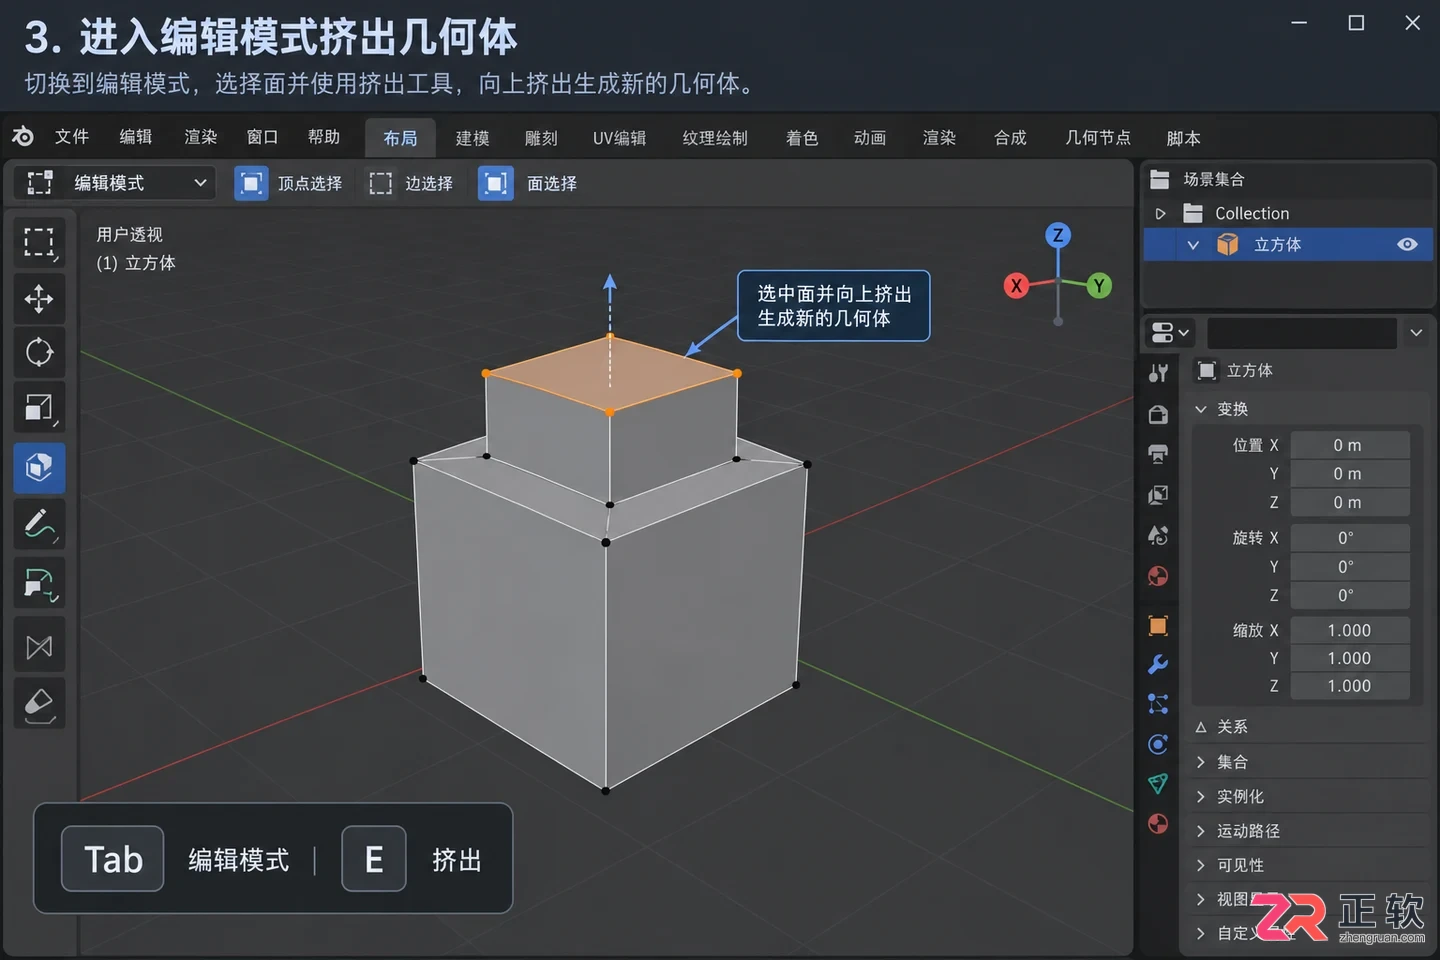Choose the eraser tool at the toolbar bottom
The width and height of the screenshot is (1440, 960).
(39, 703)
